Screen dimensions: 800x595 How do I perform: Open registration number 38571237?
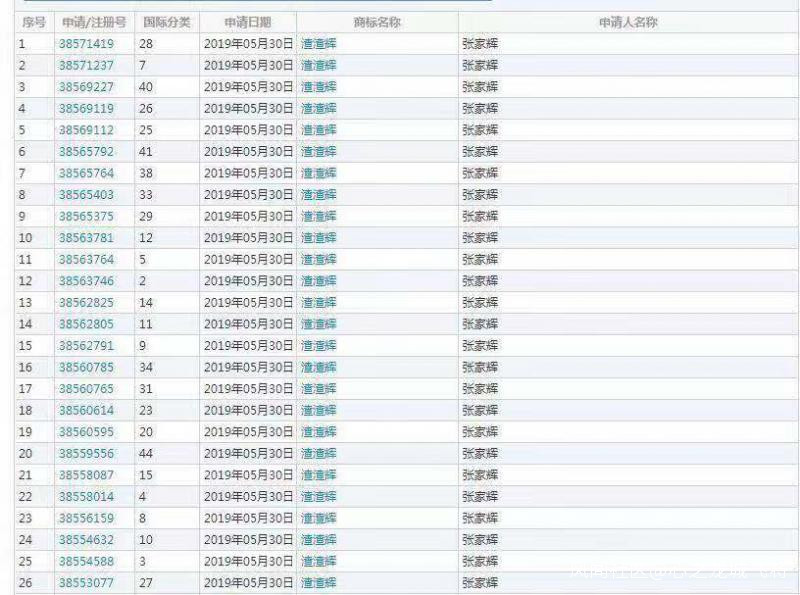click(x=86, y=65)
